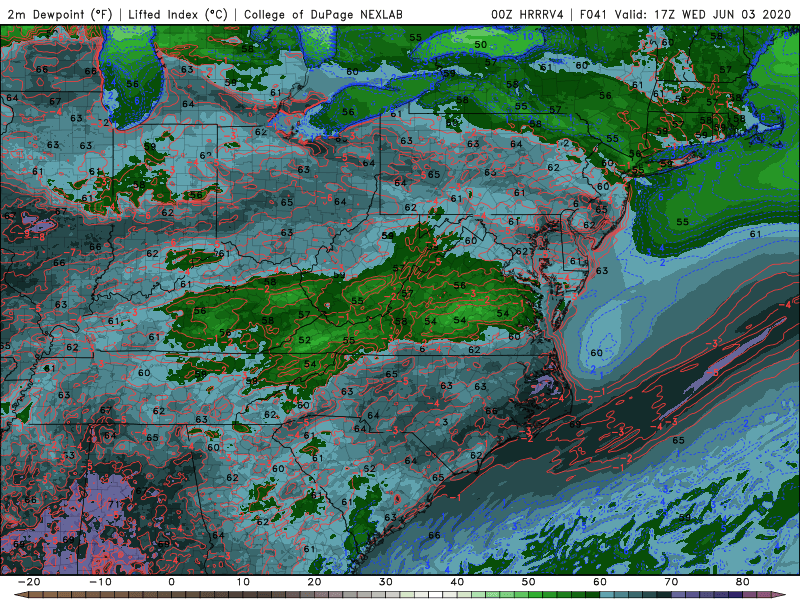The image size is (800, 600).
Task: Click the "20" legend scale label
Action: pyautogui.click(x=314, y=582)
